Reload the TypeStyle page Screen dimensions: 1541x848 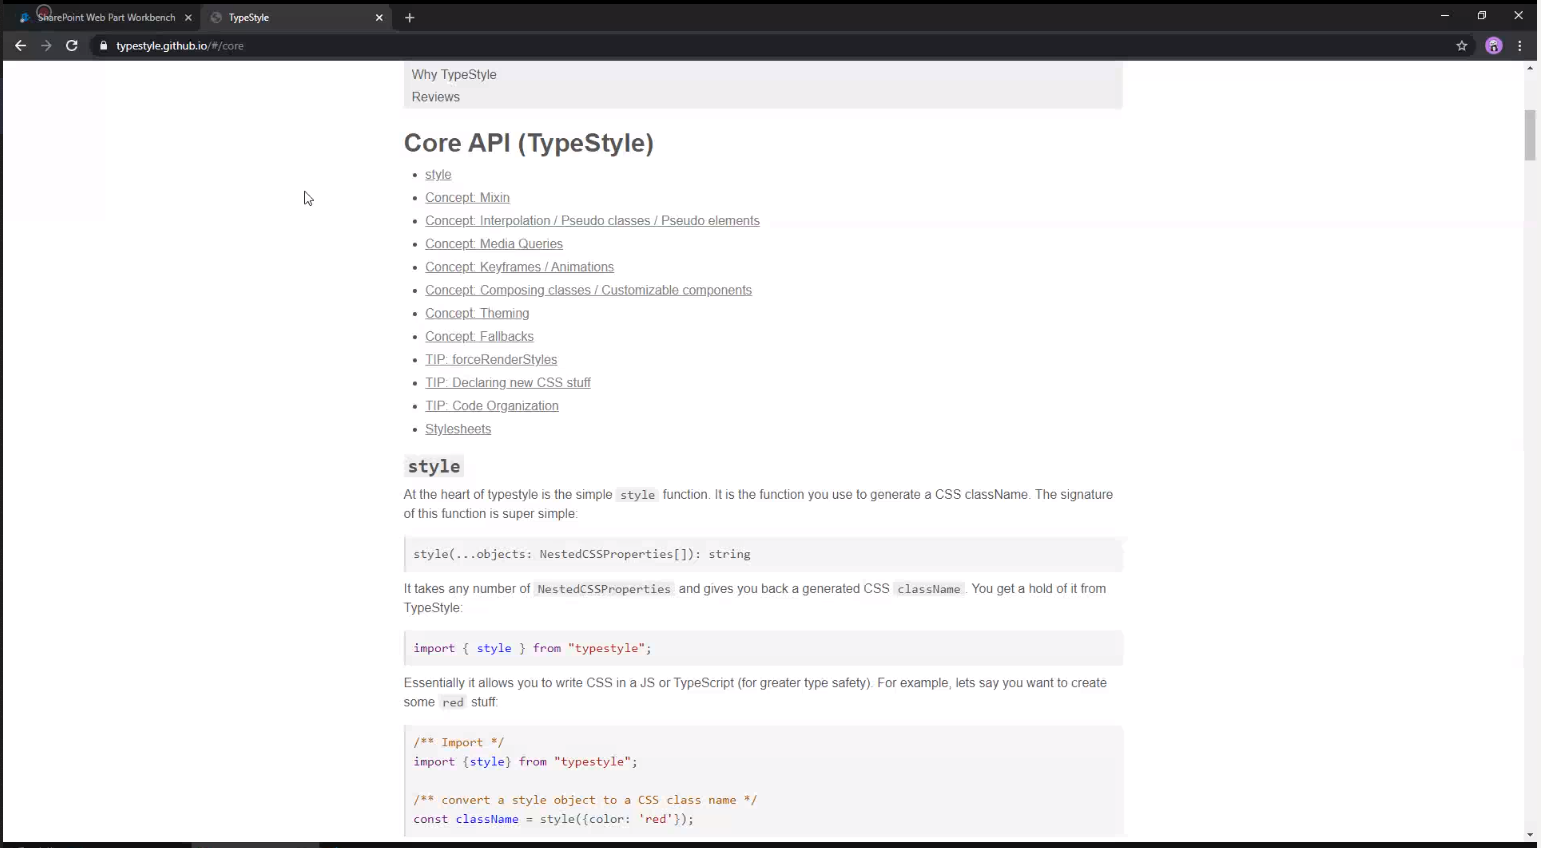click(x=71, y=45)
